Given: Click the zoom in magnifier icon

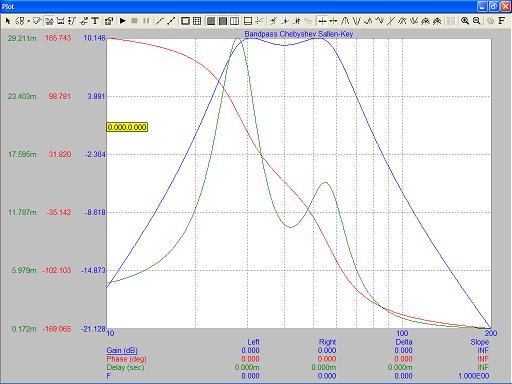Looking at the screenshot, I should pyautogui.click(x=465, y=21).
